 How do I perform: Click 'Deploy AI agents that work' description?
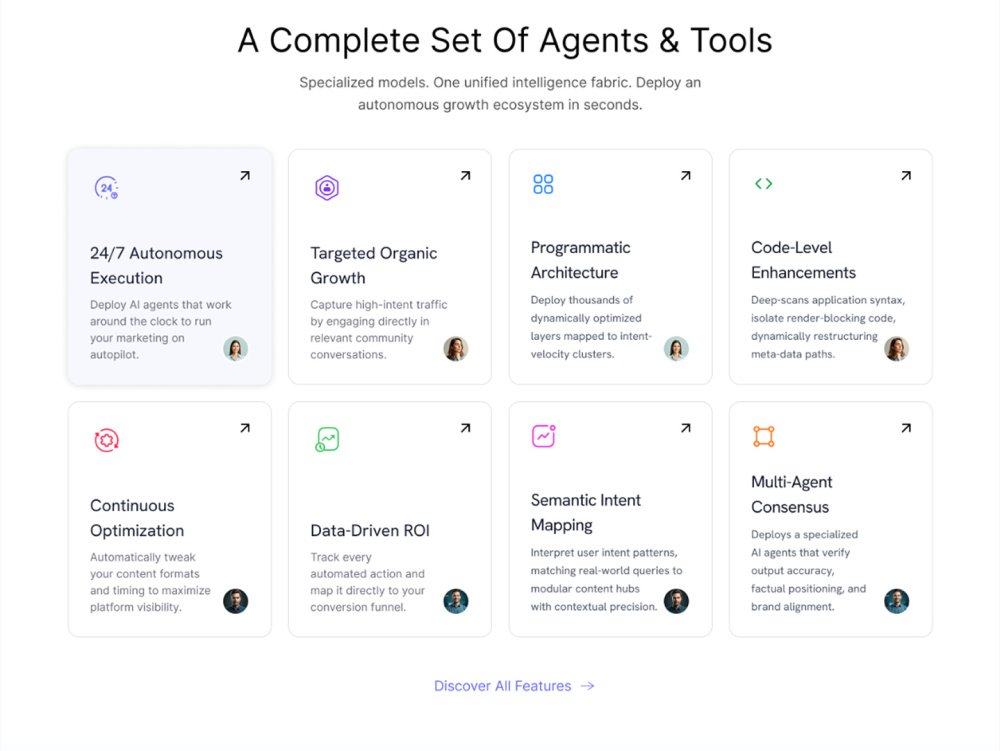(161, 330)
